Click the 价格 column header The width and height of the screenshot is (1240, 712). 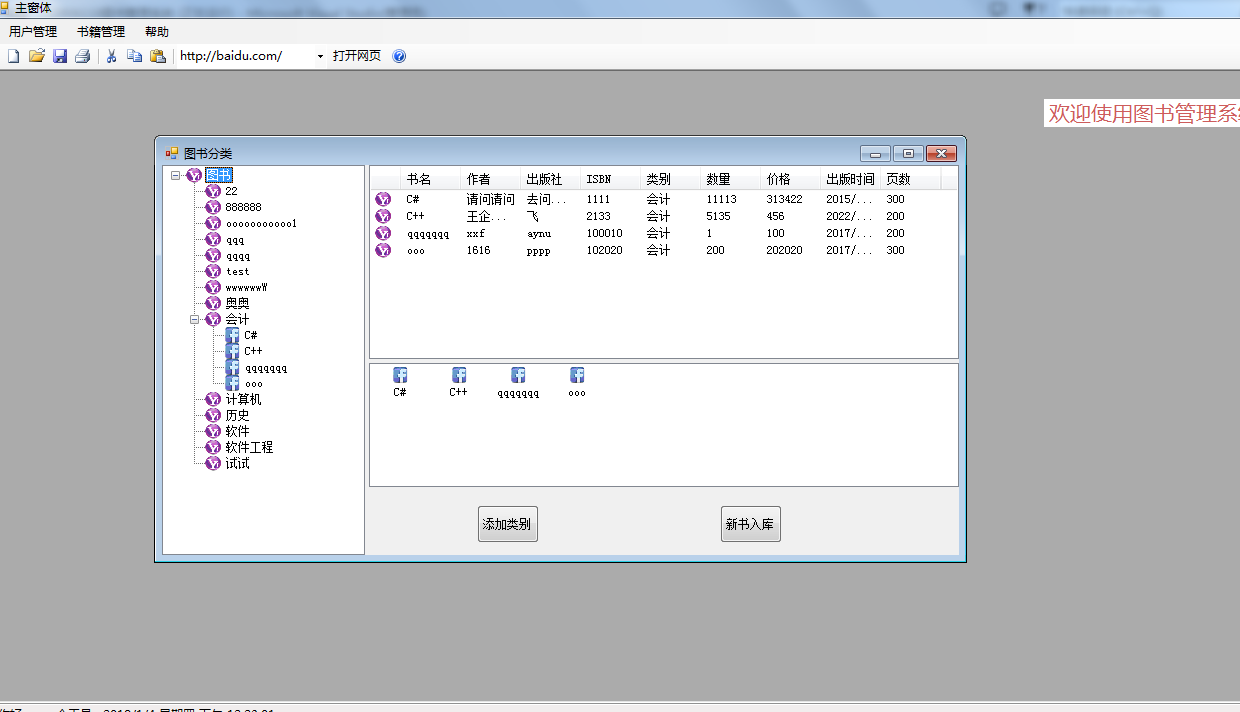pyautogui.click(x=791, y=179)
